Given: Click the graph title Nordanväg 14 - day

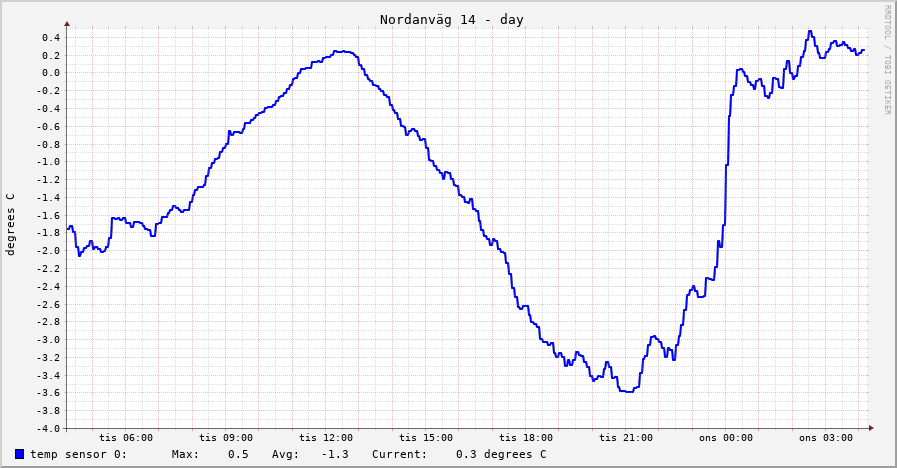Looking at the screenshot, I should pyautogui.click(x=451, y=20).
